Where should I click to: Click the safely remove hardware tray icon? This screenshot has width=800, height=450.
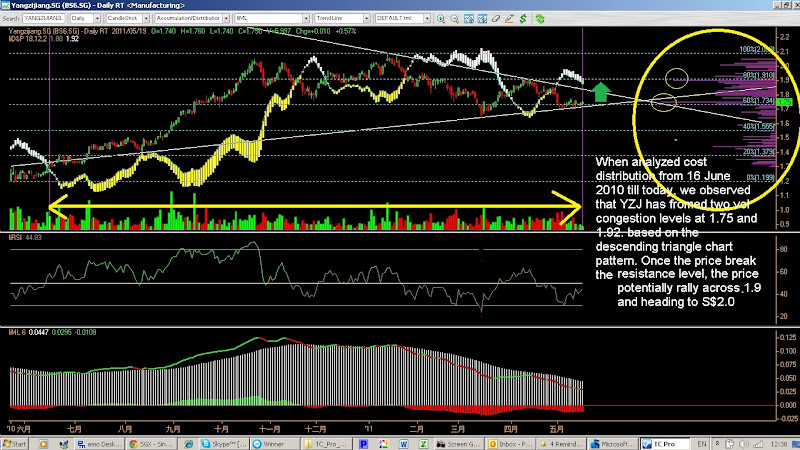(730, 444)
